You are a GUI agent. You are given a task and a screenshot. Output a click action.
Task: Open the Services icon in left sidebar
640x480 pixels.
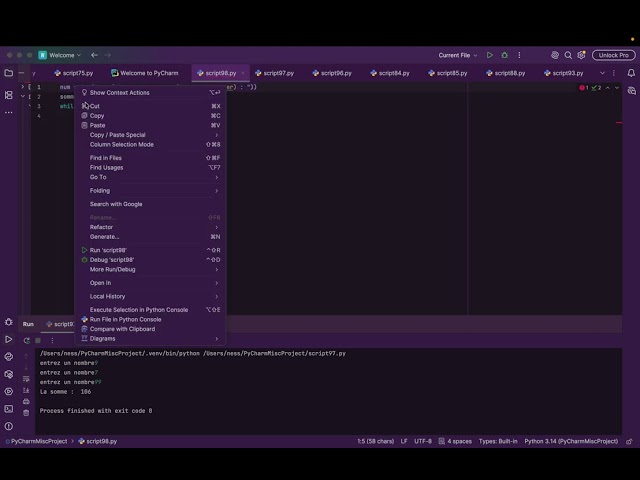coord(9,391)
